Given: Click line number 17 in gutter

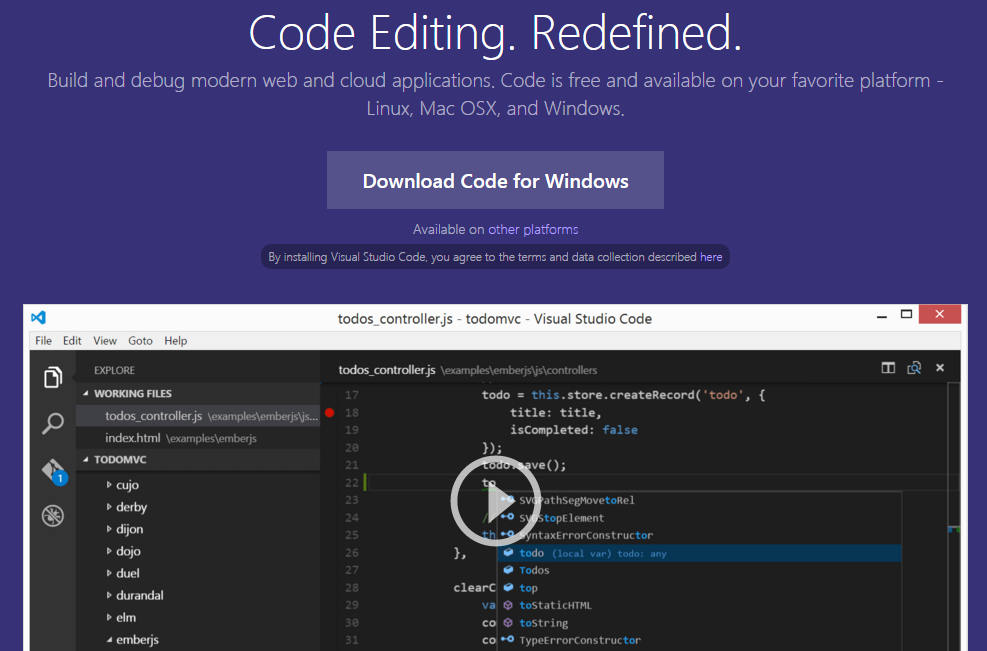Looking at the screenshot, I should coord(352,395).
